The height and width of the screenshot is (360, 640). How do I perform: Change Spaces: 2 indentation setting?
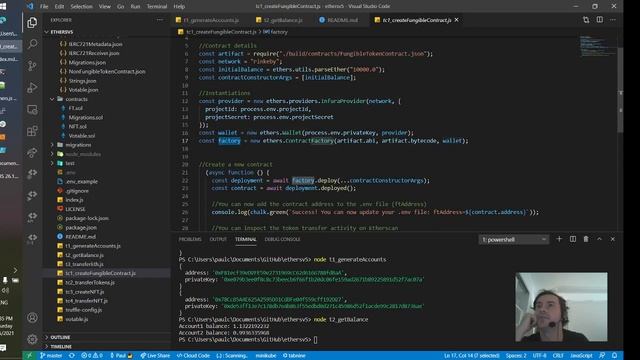click(516, 356)
